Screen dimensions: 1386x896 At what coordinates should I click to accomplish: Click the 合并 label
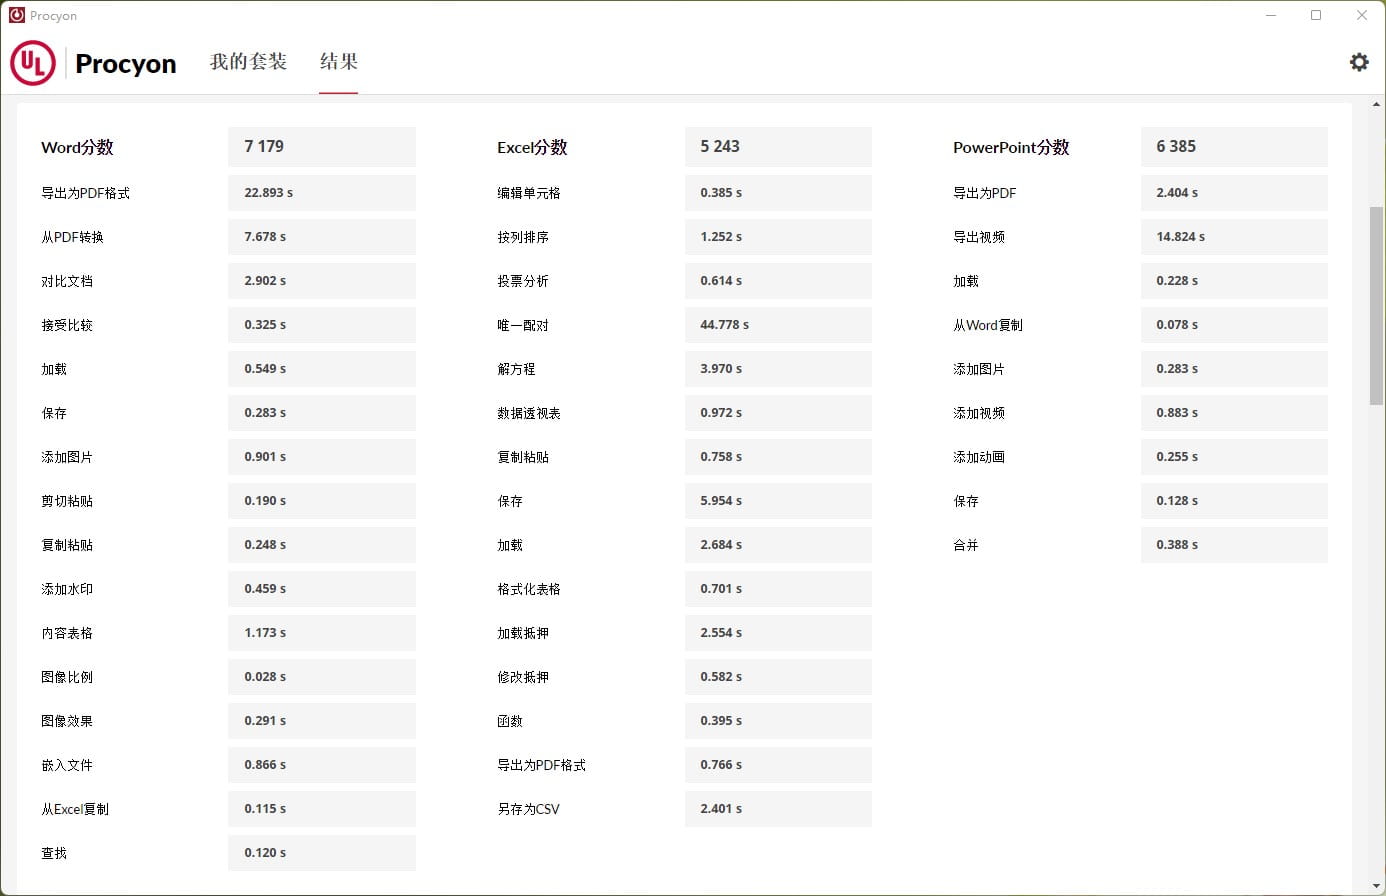coord(966,545)
